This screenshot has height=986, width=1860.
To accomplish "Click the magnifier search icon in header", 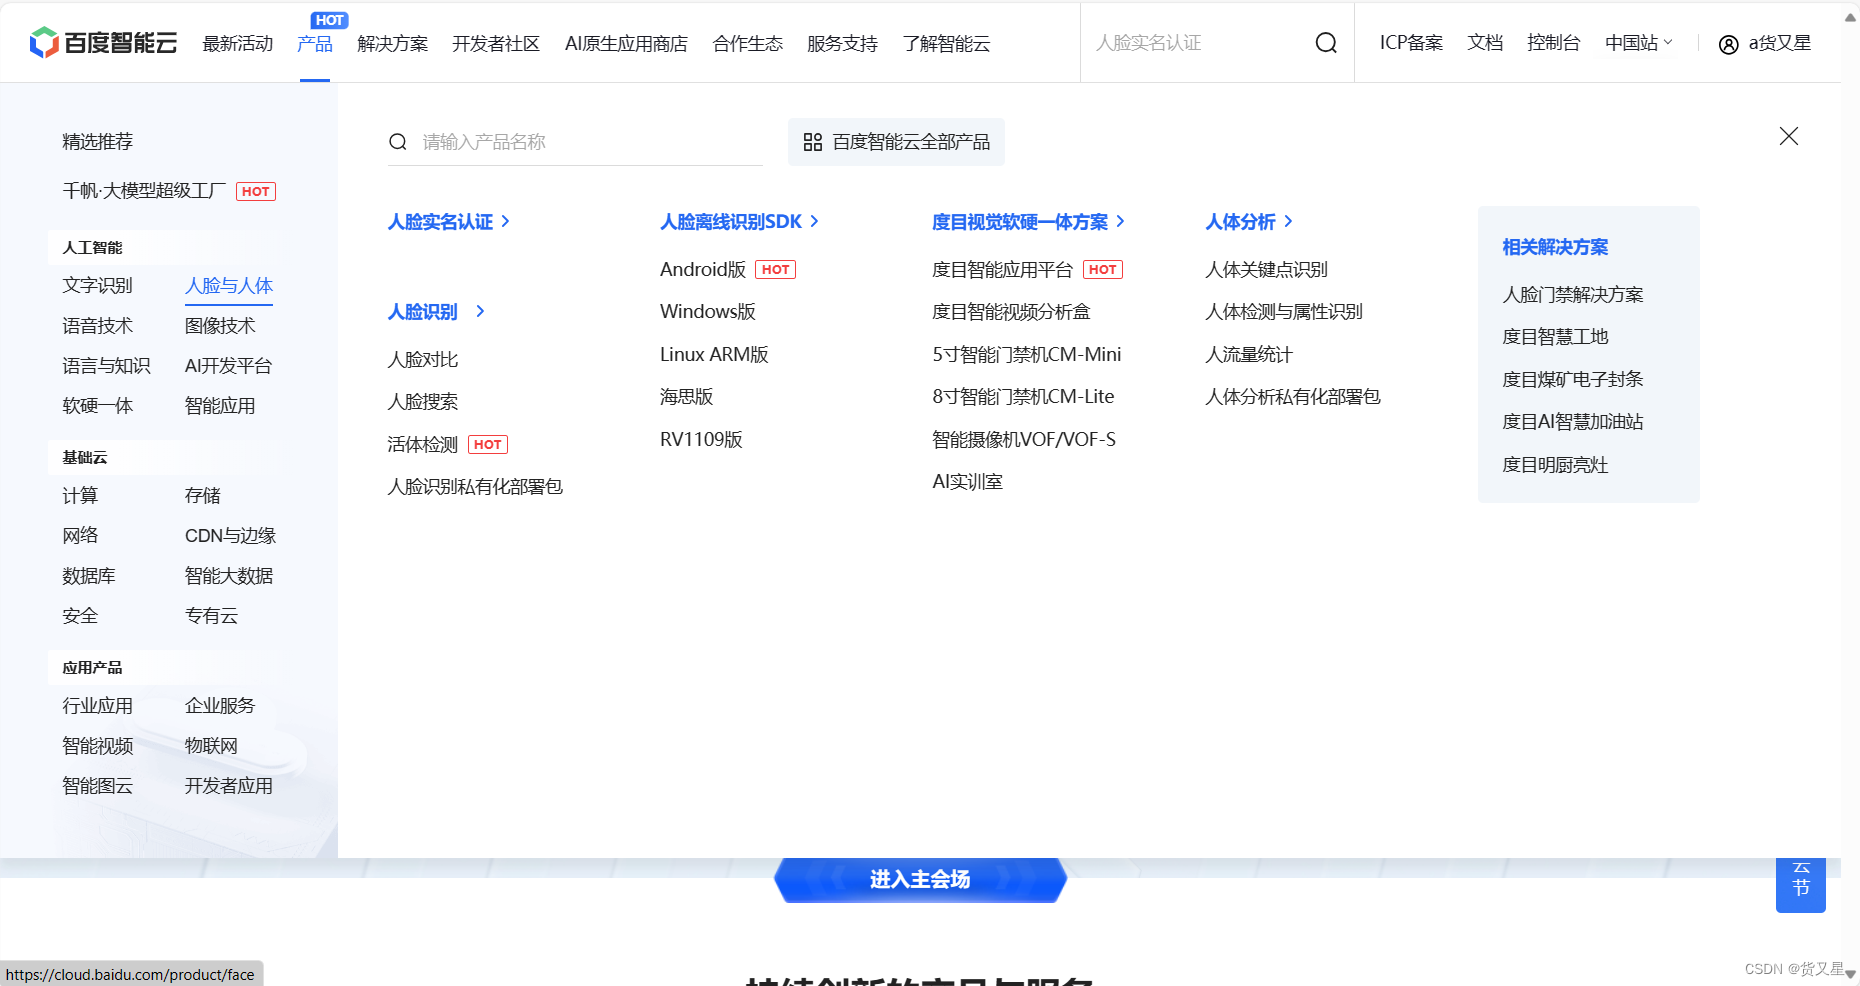I will click(x=1326, y=43).
